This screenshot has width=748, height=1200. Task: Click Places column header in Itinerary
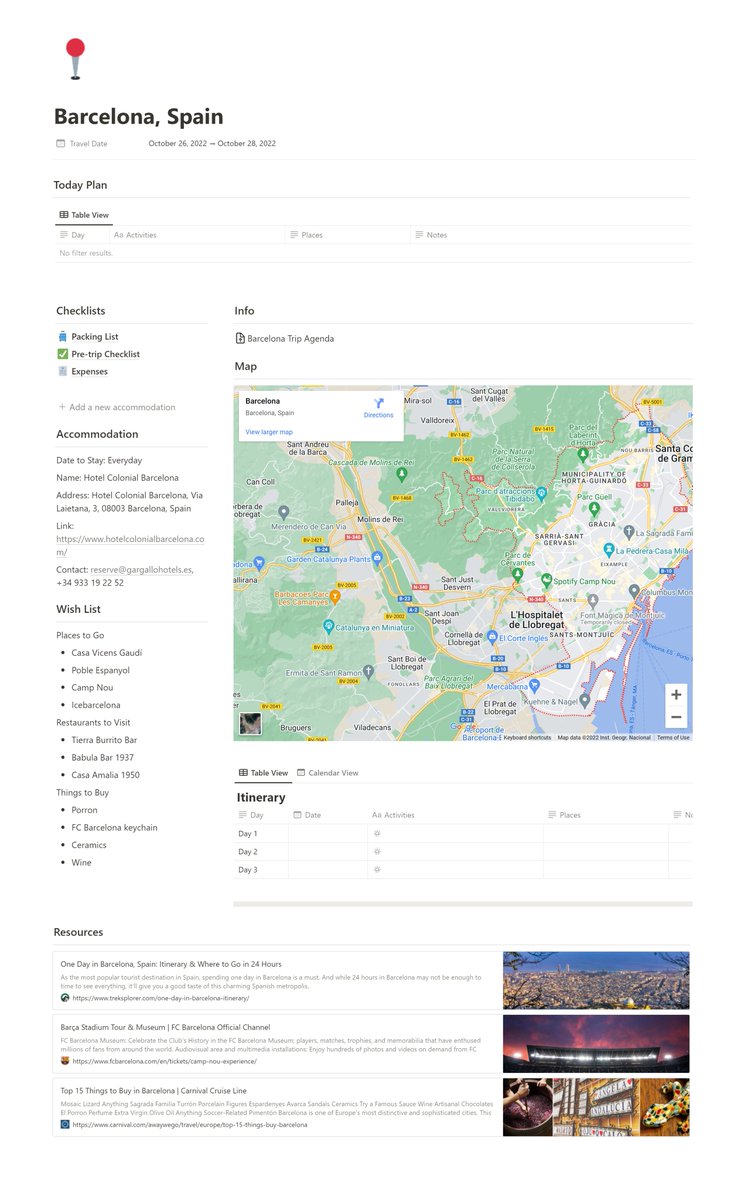(x=606, y=815)
